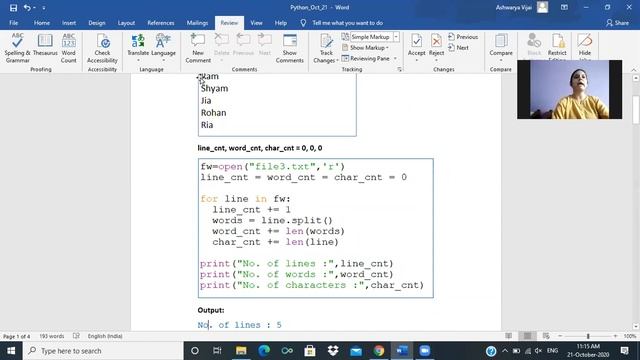The width and height of the screenshot is (640, 360).
Task: Go to Previous comment
Action: (243, 45)
